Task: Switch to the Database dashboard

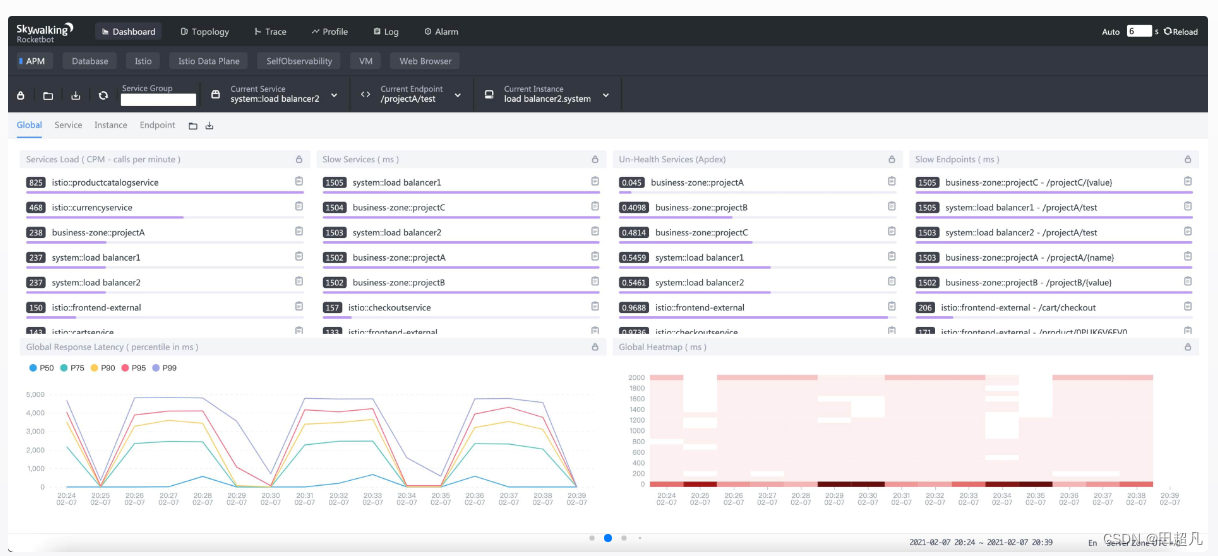Action: pyautogui.click(x=90, y=61)
